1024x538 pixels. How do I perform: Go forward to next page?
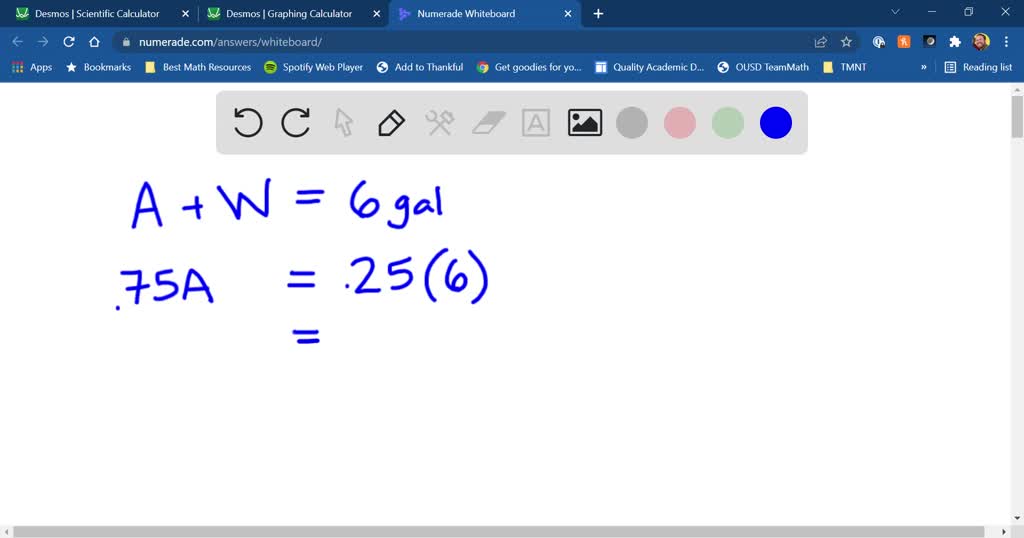(x=43, y=42)
